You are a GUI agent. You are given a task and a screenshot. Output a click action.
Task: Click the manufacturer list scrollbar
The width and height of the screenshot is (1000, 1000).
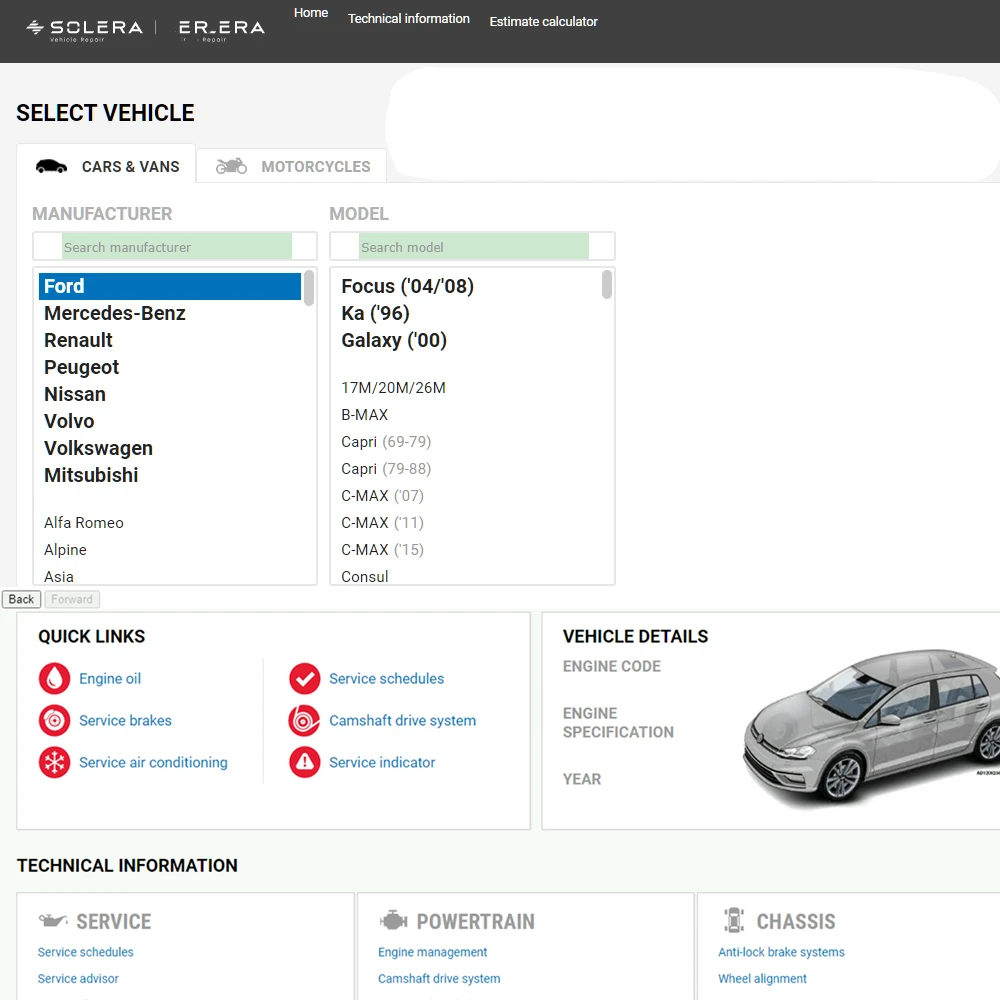pos(309,290)
